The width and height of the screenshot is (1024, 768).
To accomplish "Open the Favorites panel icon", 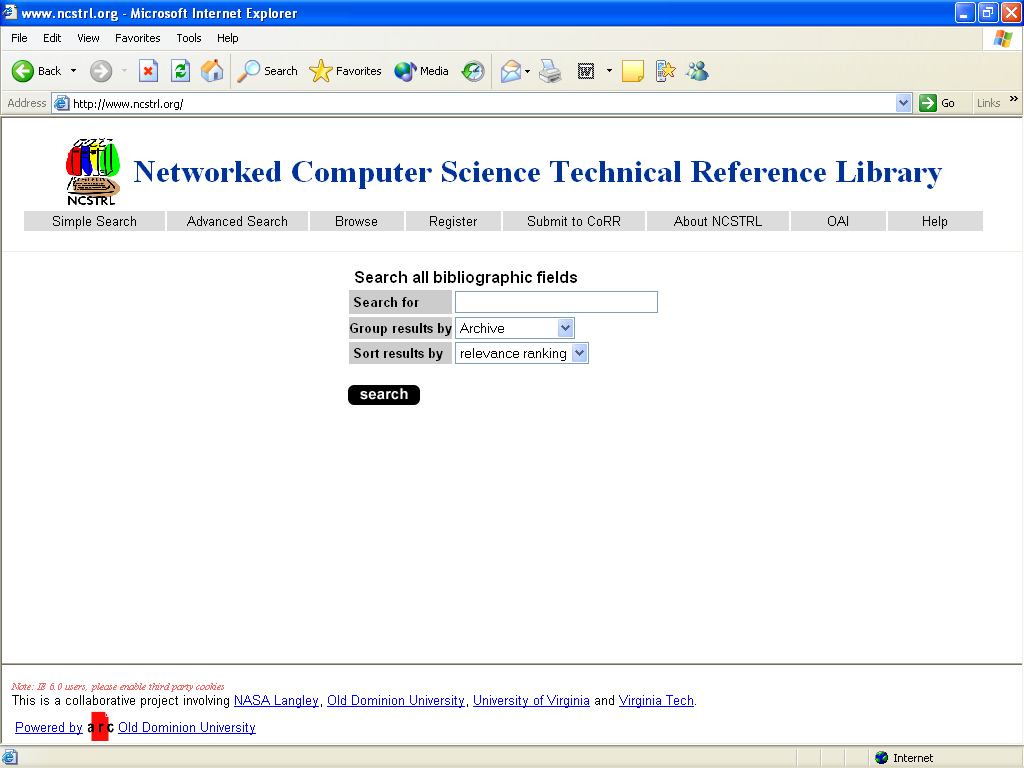I will coord(320,71).
